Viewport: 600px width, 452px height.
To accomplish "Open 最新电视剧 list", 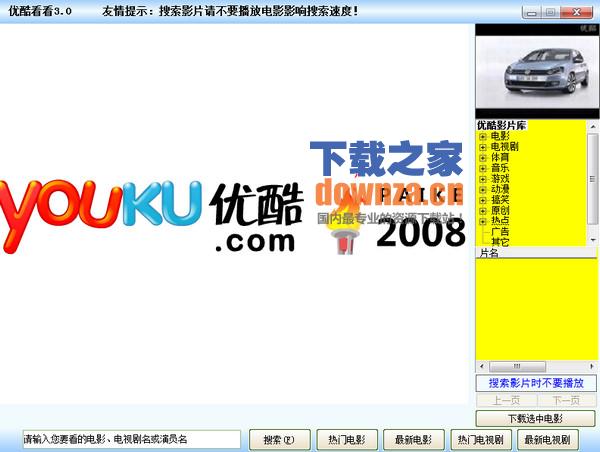I will (548, 440).
